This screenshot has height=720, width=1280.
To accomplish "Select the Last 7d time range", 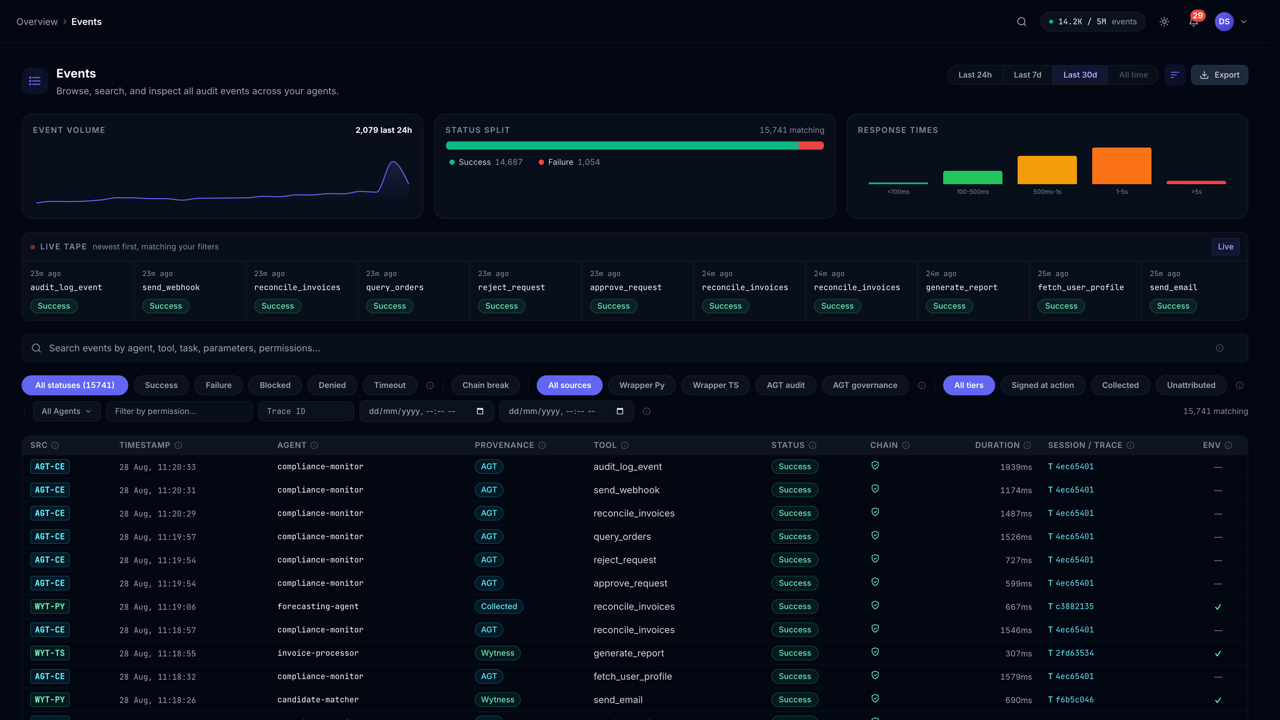I will coord(1027,75).
